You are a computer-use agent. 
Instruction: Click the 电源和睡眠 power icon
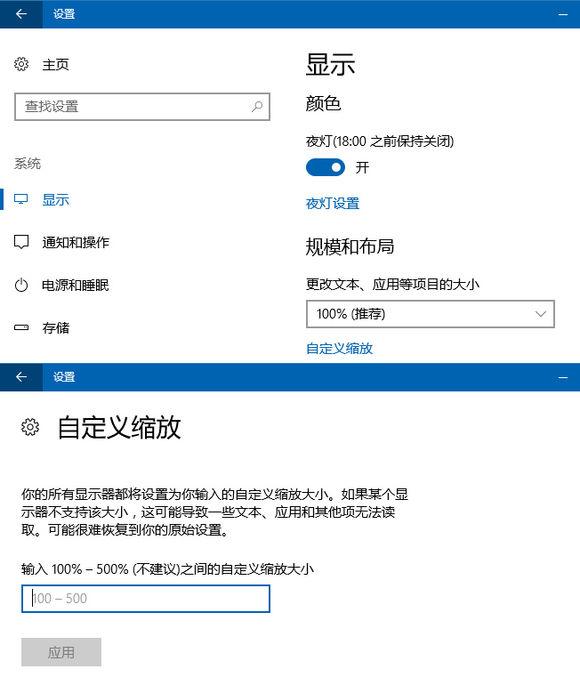(21, 285)
